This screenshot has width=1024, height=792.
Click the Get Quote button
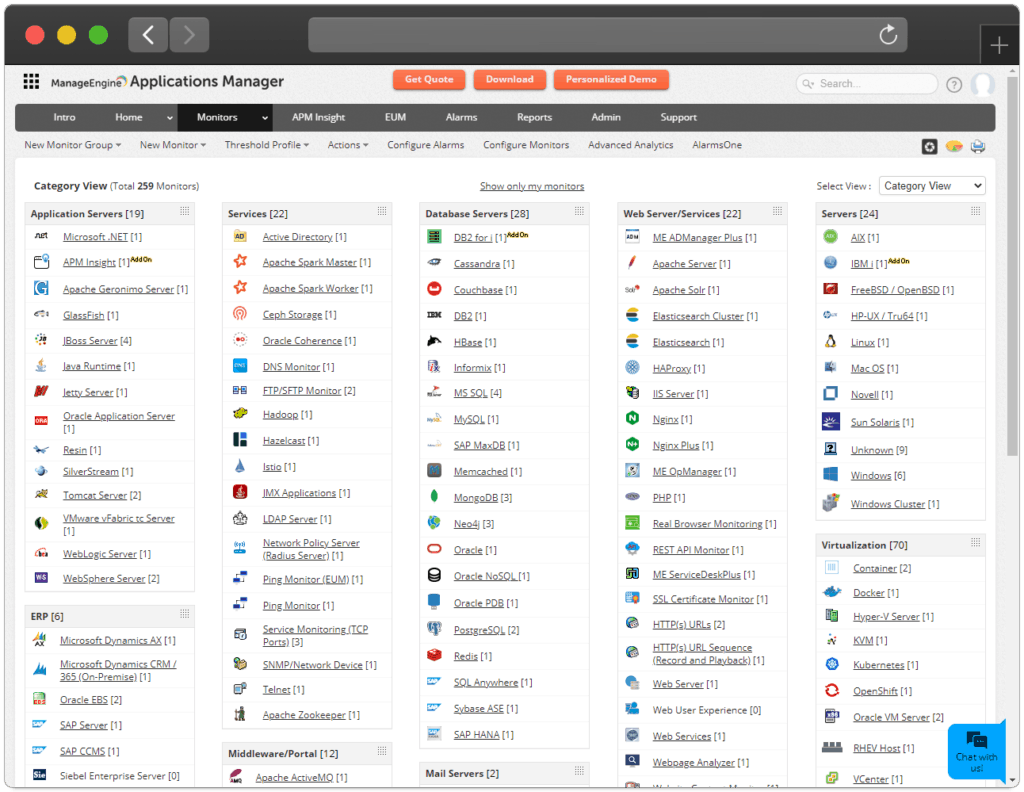click(429, 80)
